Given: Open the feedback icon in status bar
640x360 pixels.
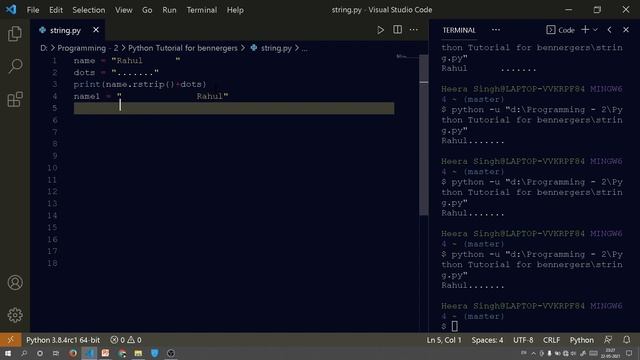Looking at the screenshot, I should click(x=608, y=340).
